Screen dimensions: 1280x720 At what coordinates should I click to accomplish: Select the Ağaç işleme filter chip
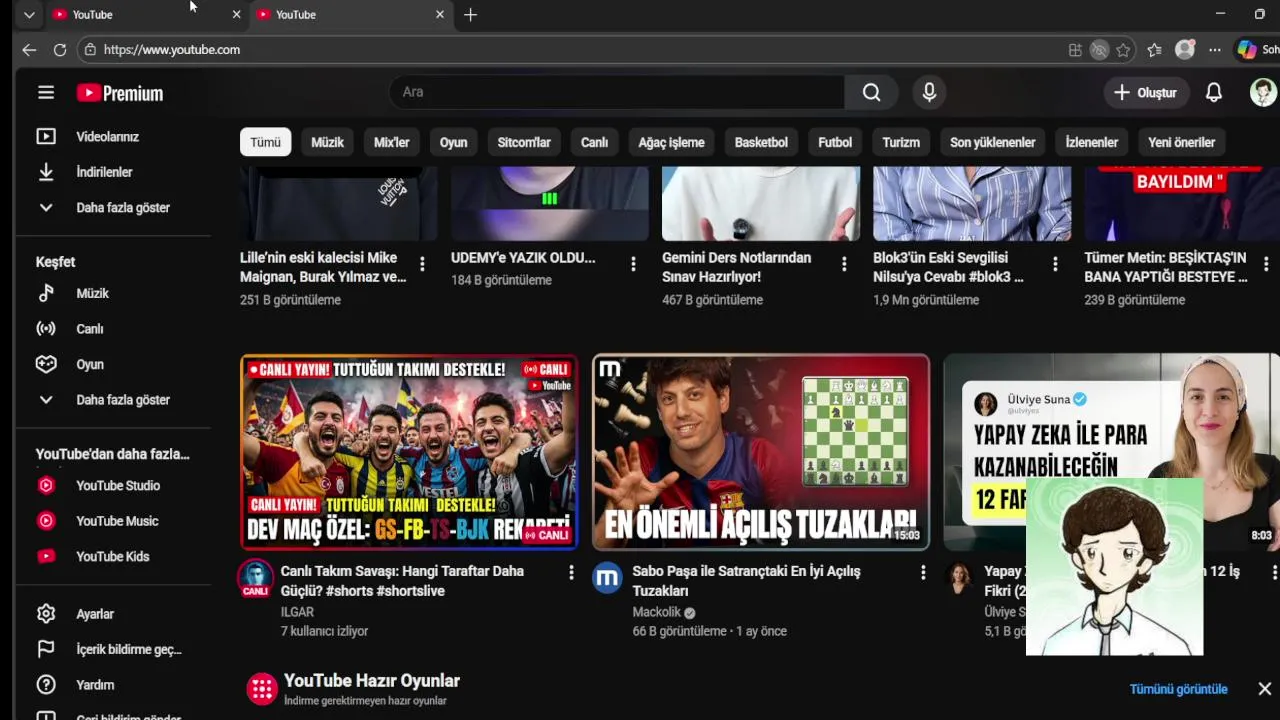[671, 142]
